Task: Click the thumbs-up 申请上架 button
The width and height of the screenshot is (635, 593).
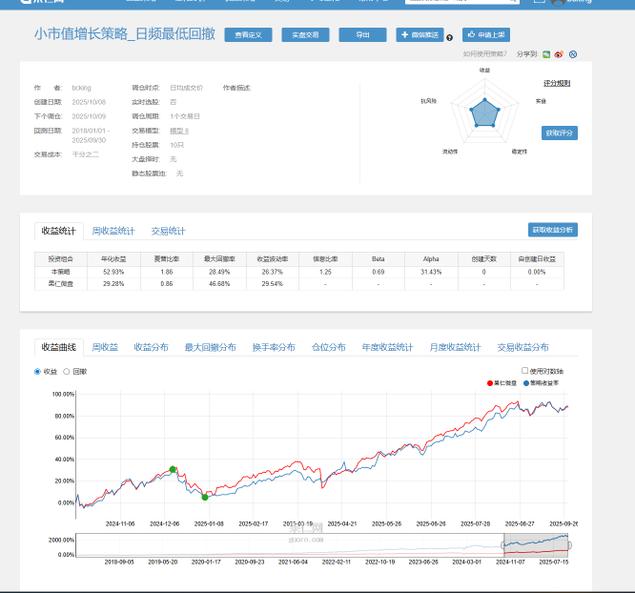Action: pos(485,35)
